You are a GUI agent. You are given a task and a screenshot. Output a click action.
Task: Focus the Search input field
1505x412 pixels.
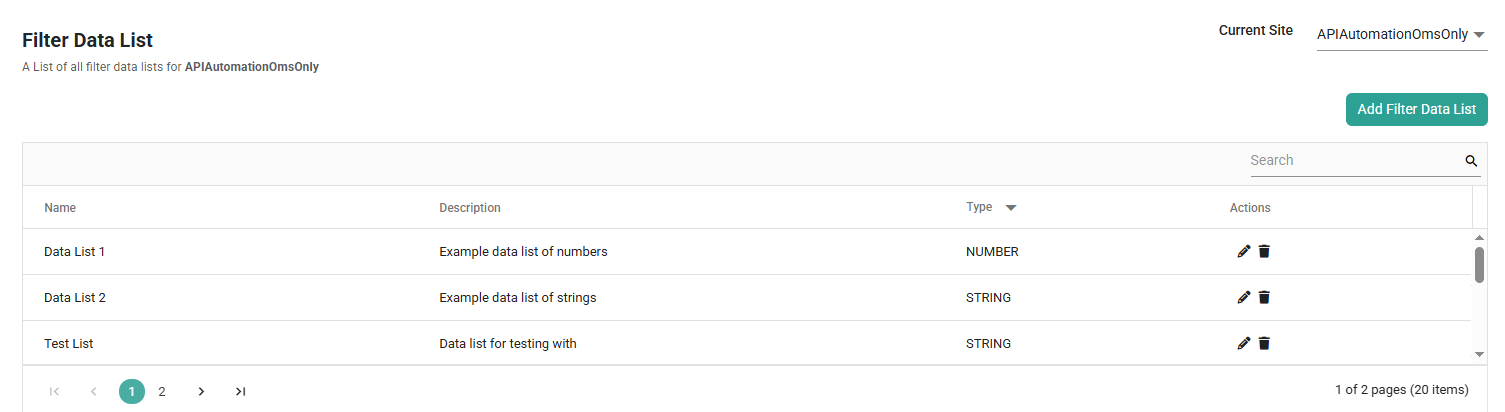pos(1355,161)
